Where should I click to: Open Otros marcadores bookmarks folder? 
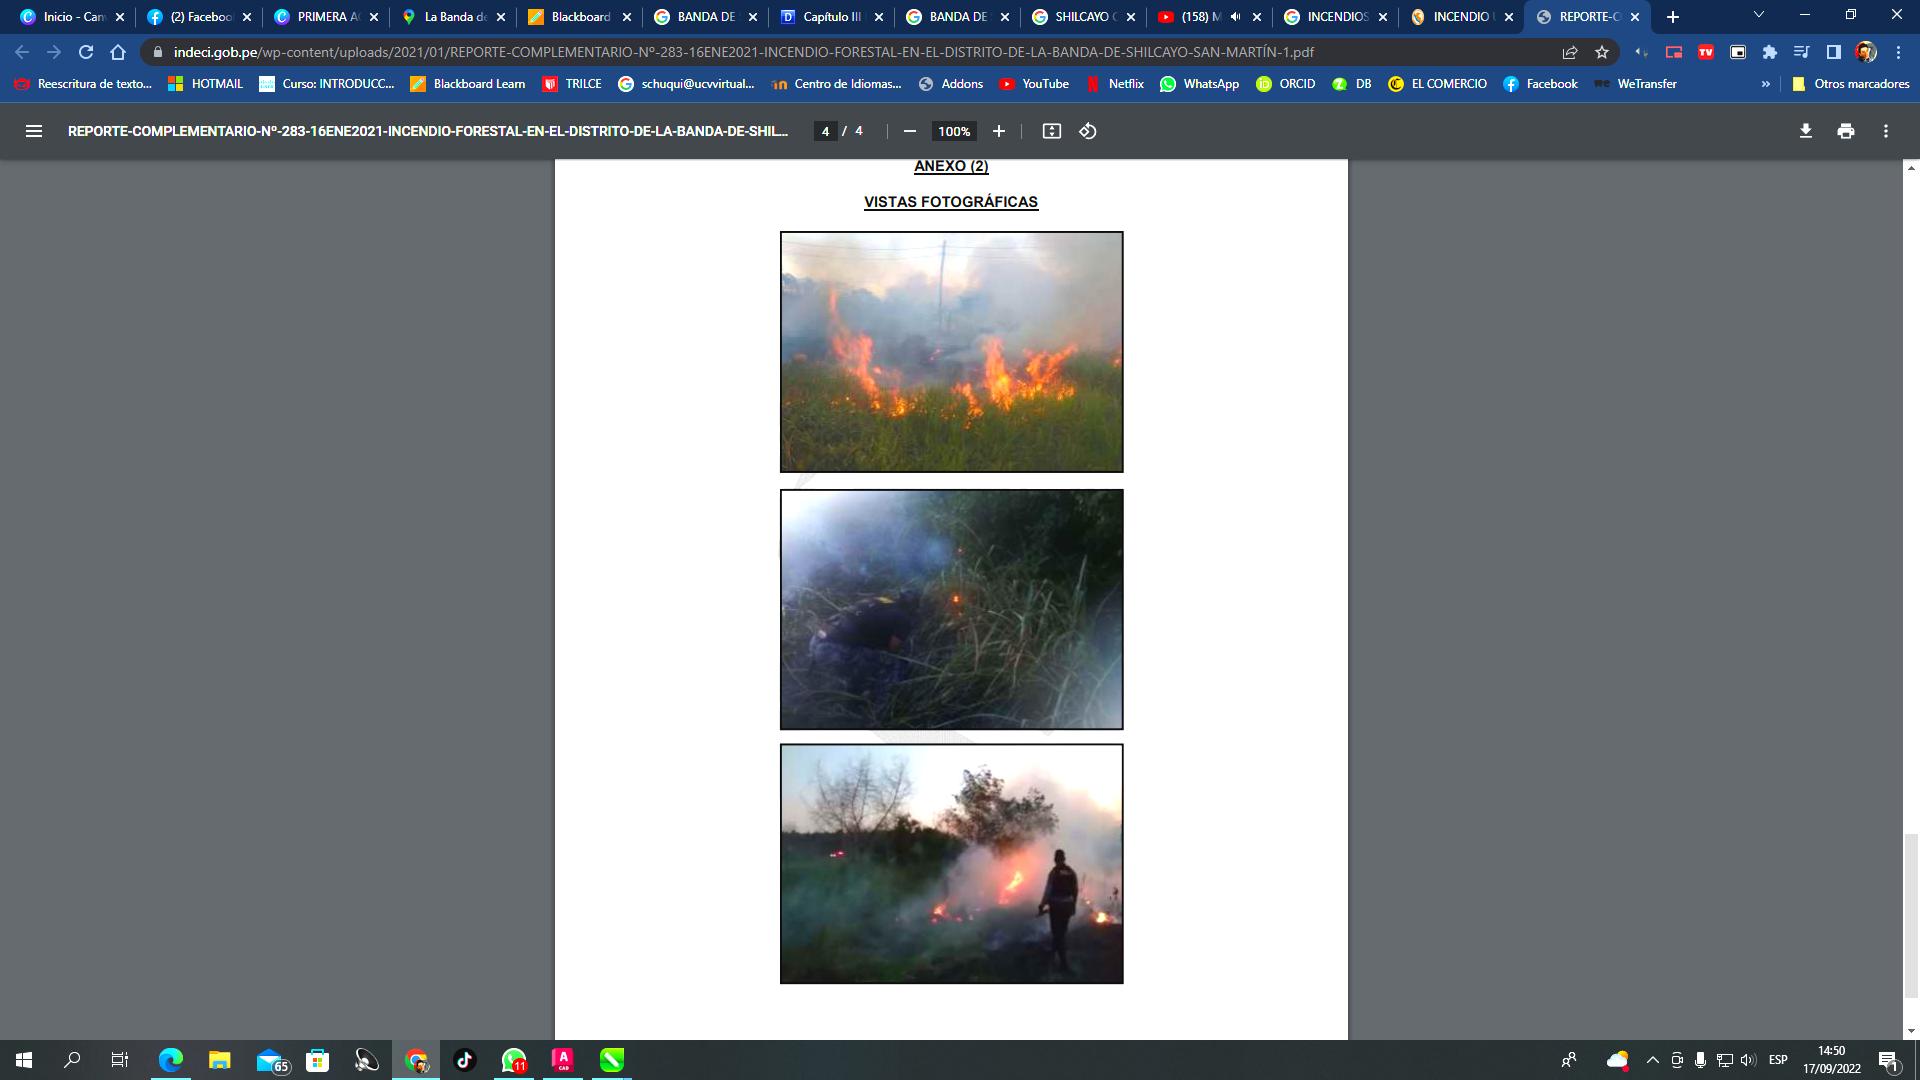[x=1850, y=84]
